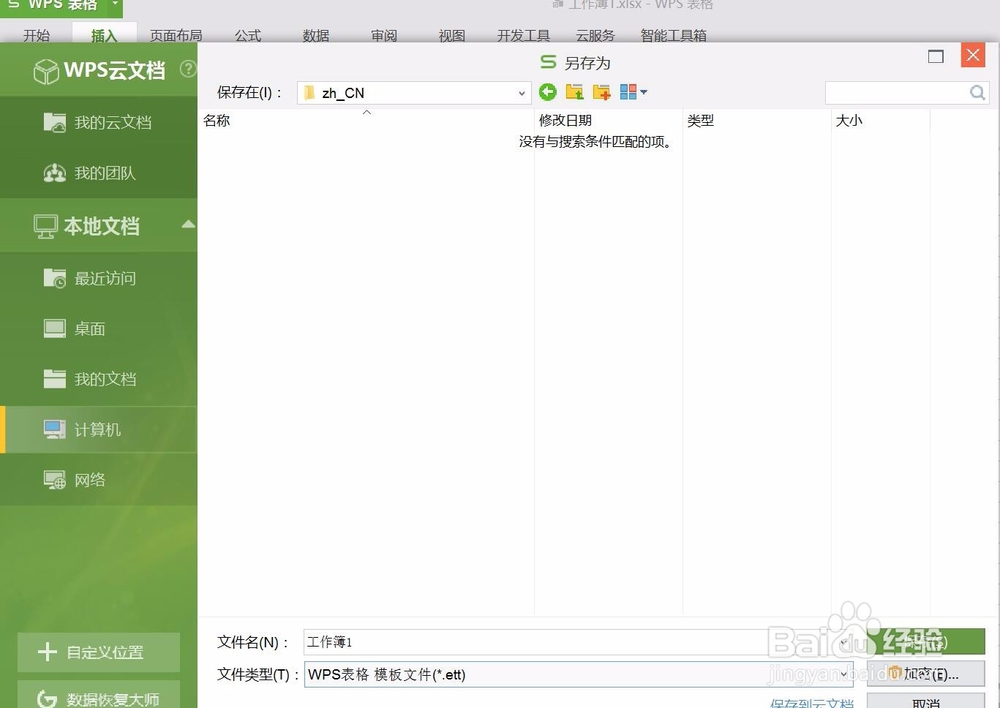Go up one folder level icon
The height and width of the screenshot is (708, 1000).
point(575,92)
